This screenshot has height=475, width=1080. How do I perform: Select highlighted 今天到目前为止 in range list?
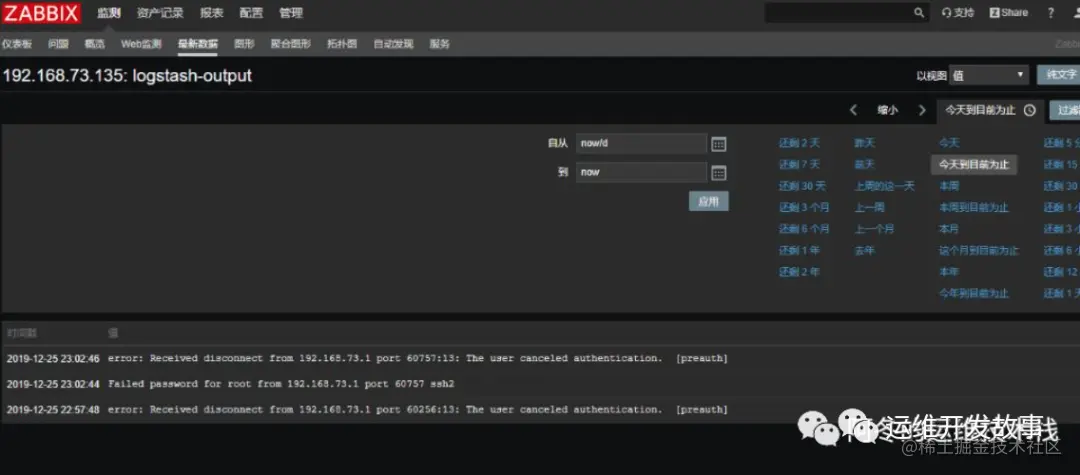point(974,165)
